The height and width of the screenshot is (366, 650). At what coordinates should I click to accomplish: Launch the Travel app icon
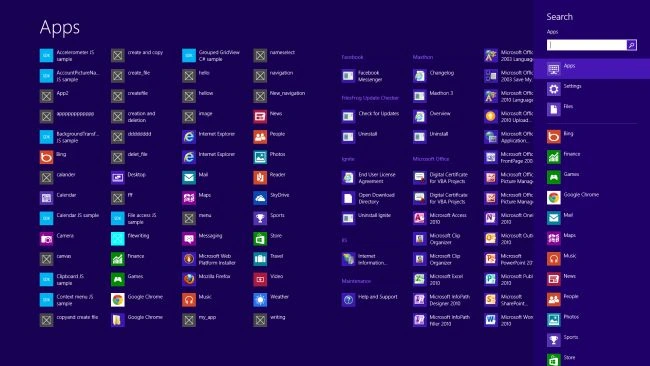(x=260, y=259)
